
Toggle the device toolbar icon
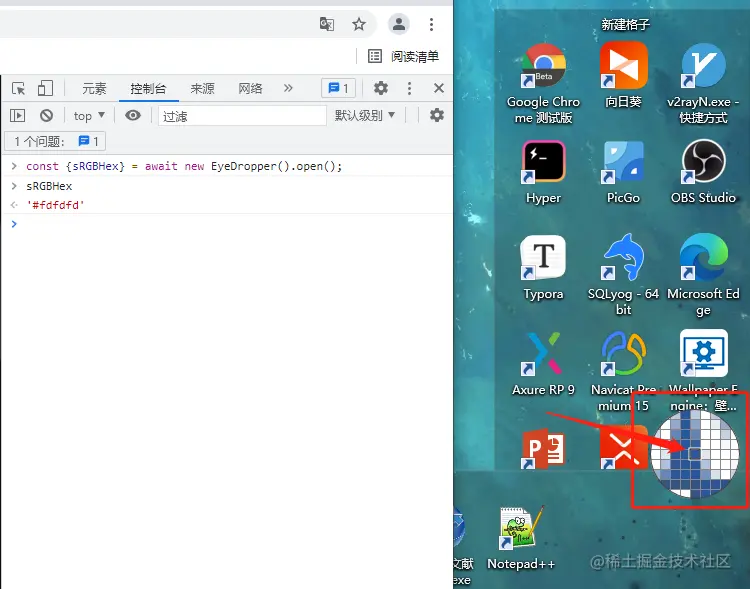point(45,89)
